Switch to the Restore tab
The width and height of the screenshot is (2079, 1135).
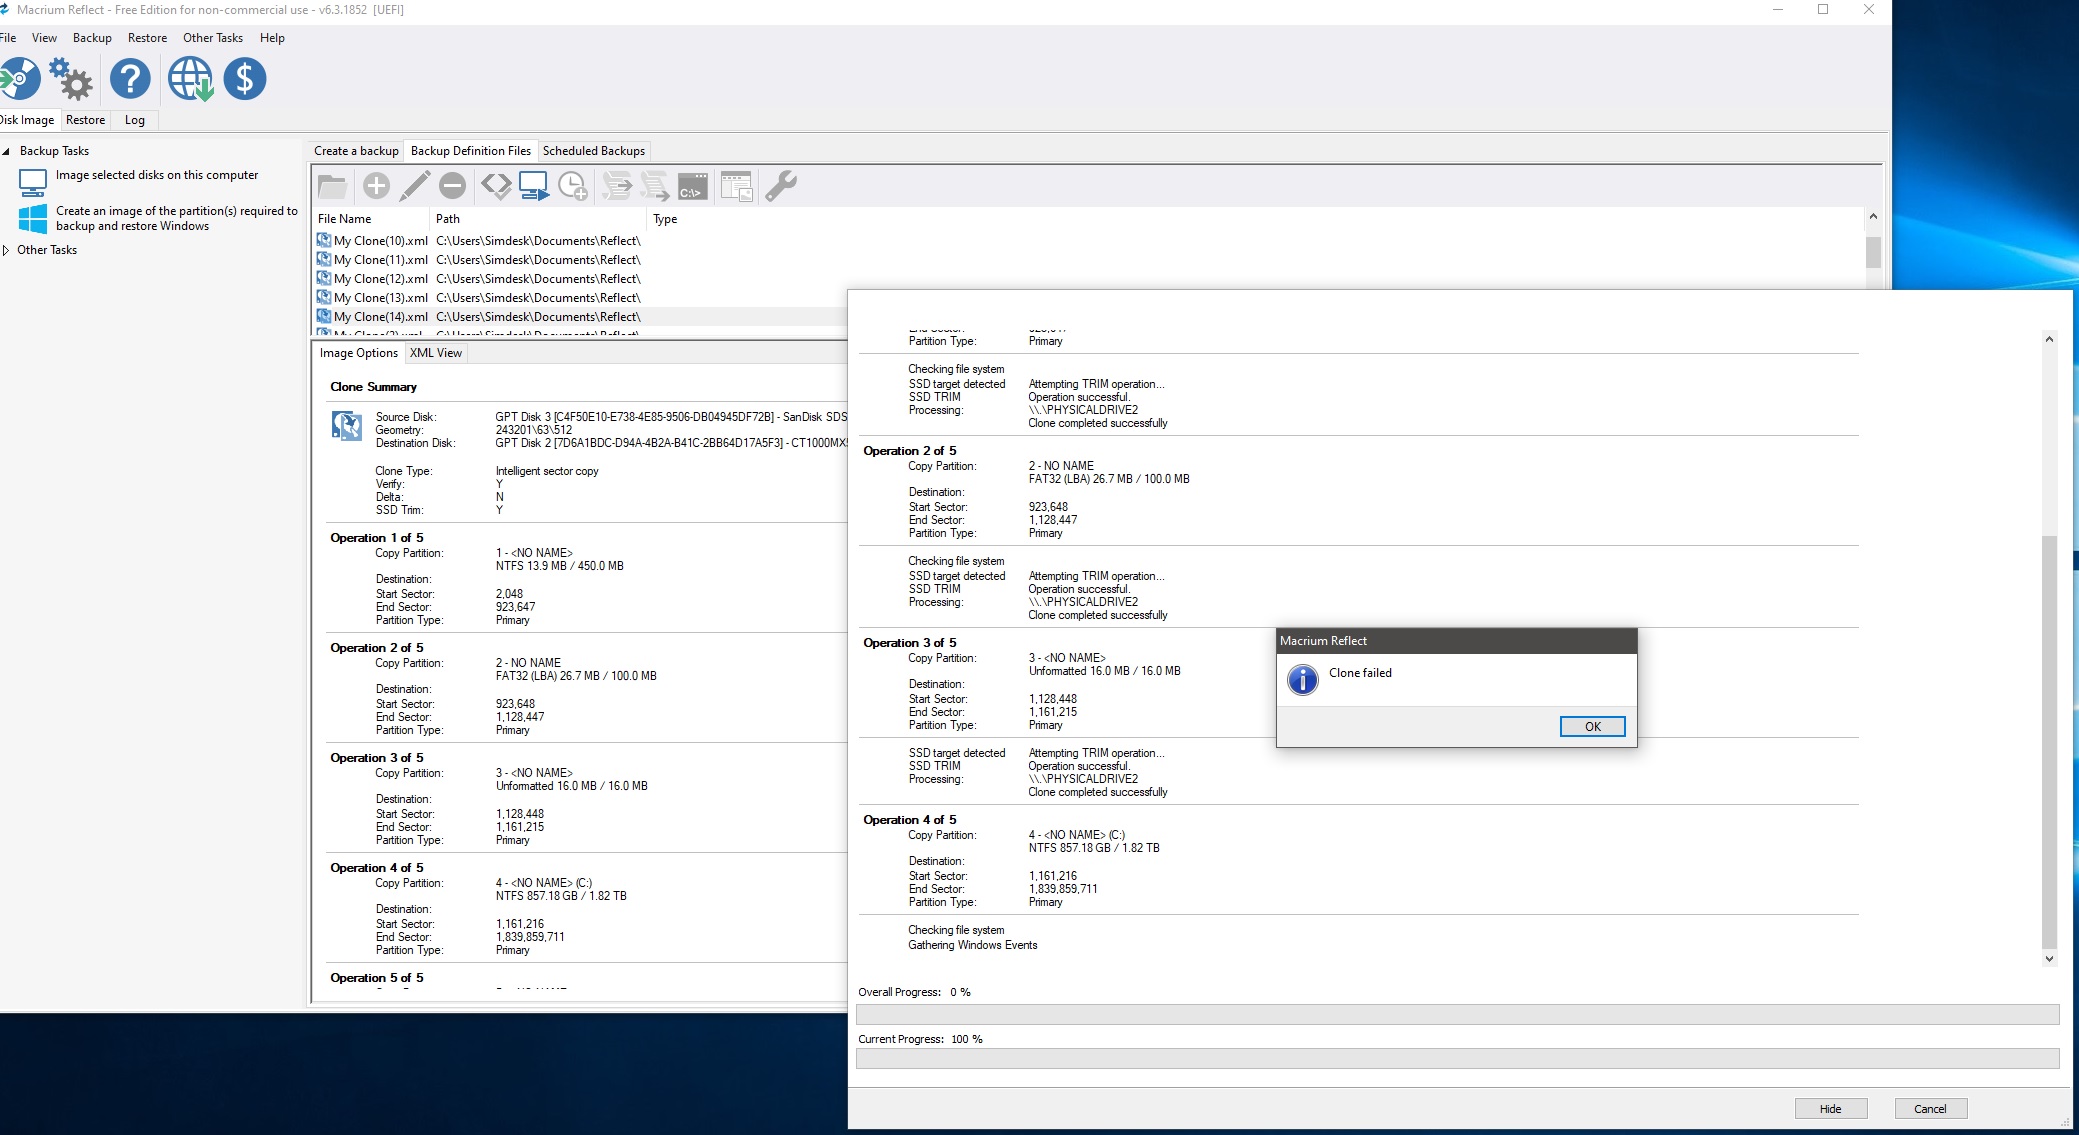pos(85,120)
